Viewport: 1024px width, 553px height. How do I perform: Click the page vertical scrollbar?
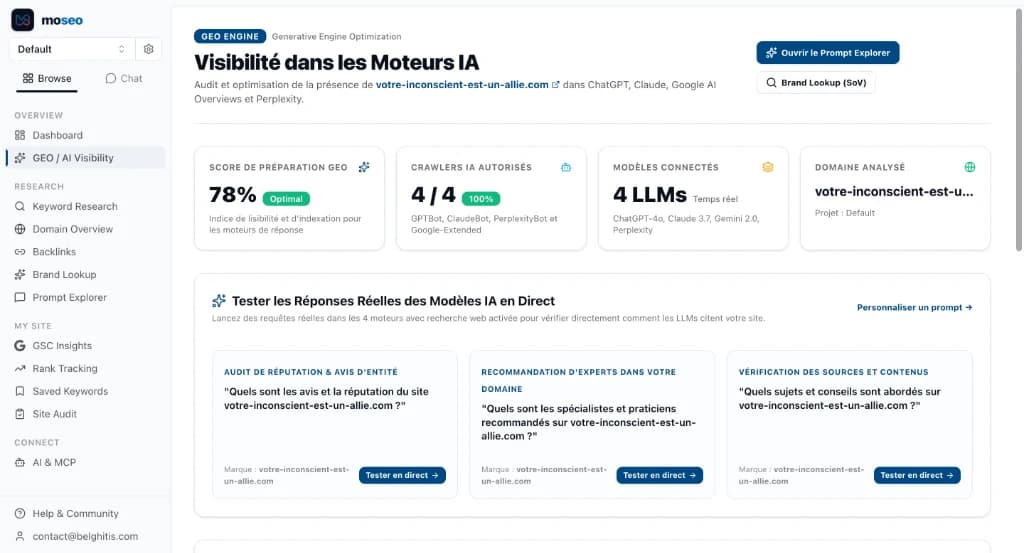[1018, 131]
